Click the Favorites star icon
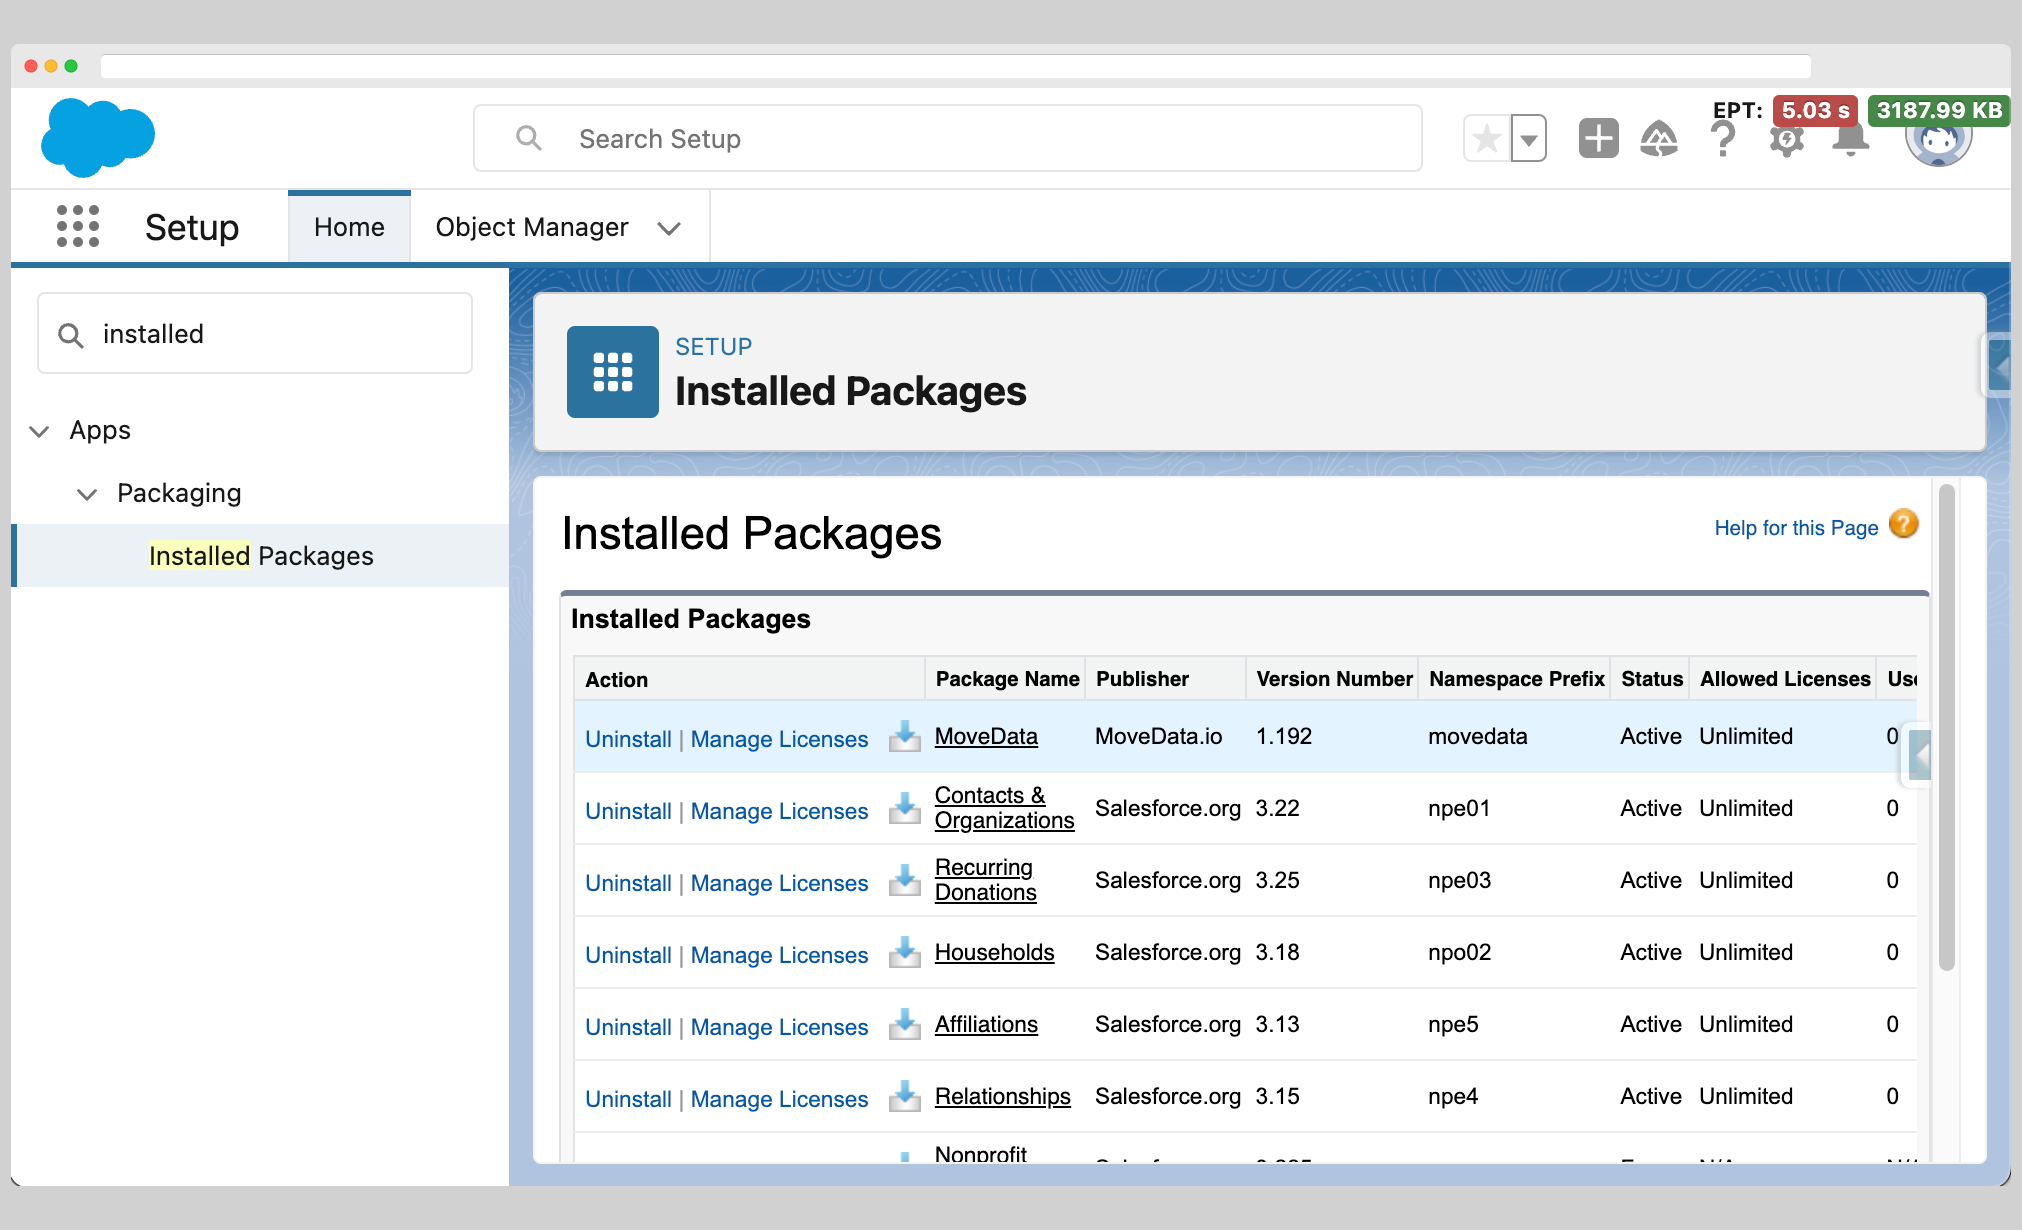The width and height of the screenshot is (2022, 1230). pyautogui.click(x=1487, y=139)
